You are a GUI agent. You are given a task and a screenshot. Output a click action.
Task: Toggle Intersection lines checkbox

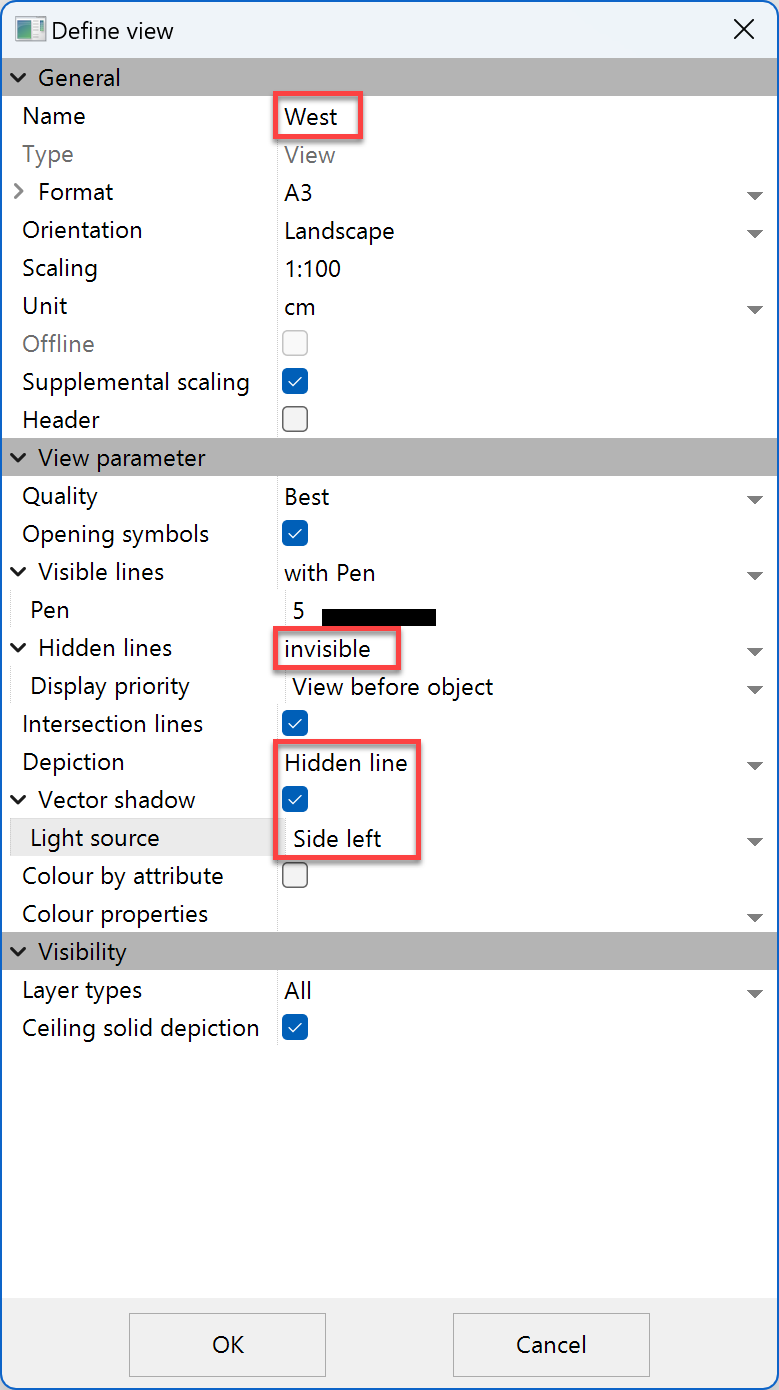(x=295, y=723)
